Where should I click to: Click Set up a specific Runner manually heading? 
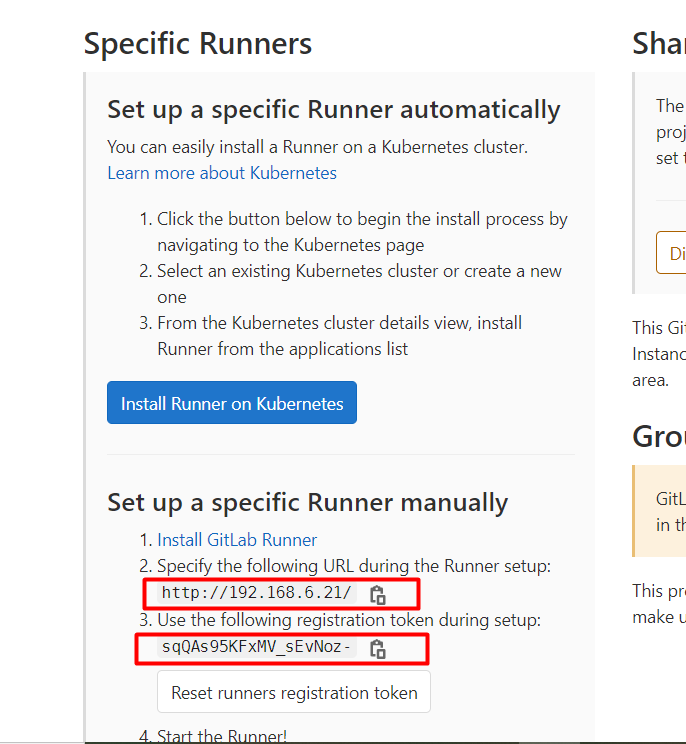(307, 503)
